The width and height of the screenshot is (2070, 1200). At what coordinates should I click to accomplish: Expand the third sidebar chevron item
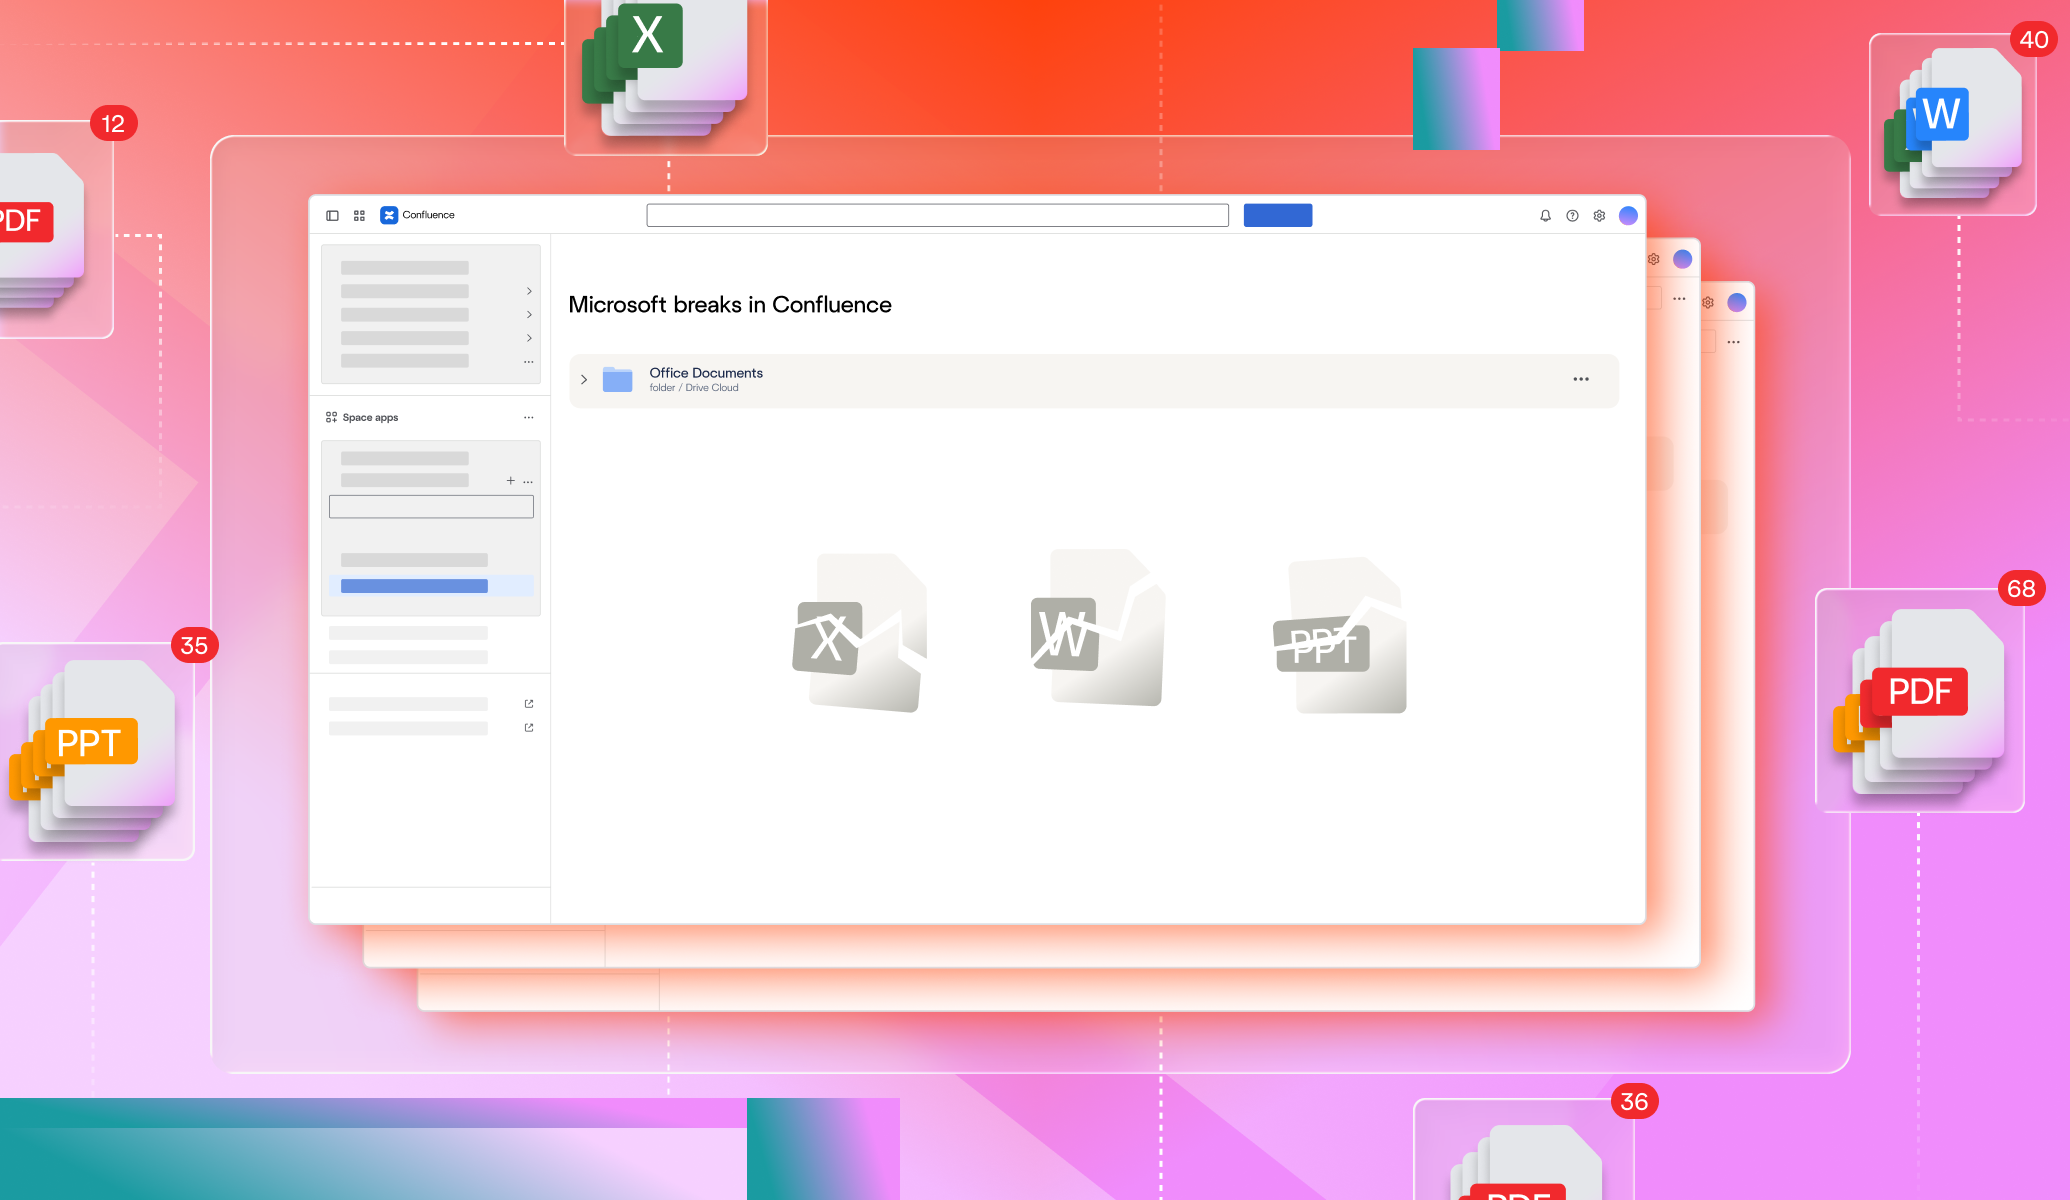tap(529, 338)
